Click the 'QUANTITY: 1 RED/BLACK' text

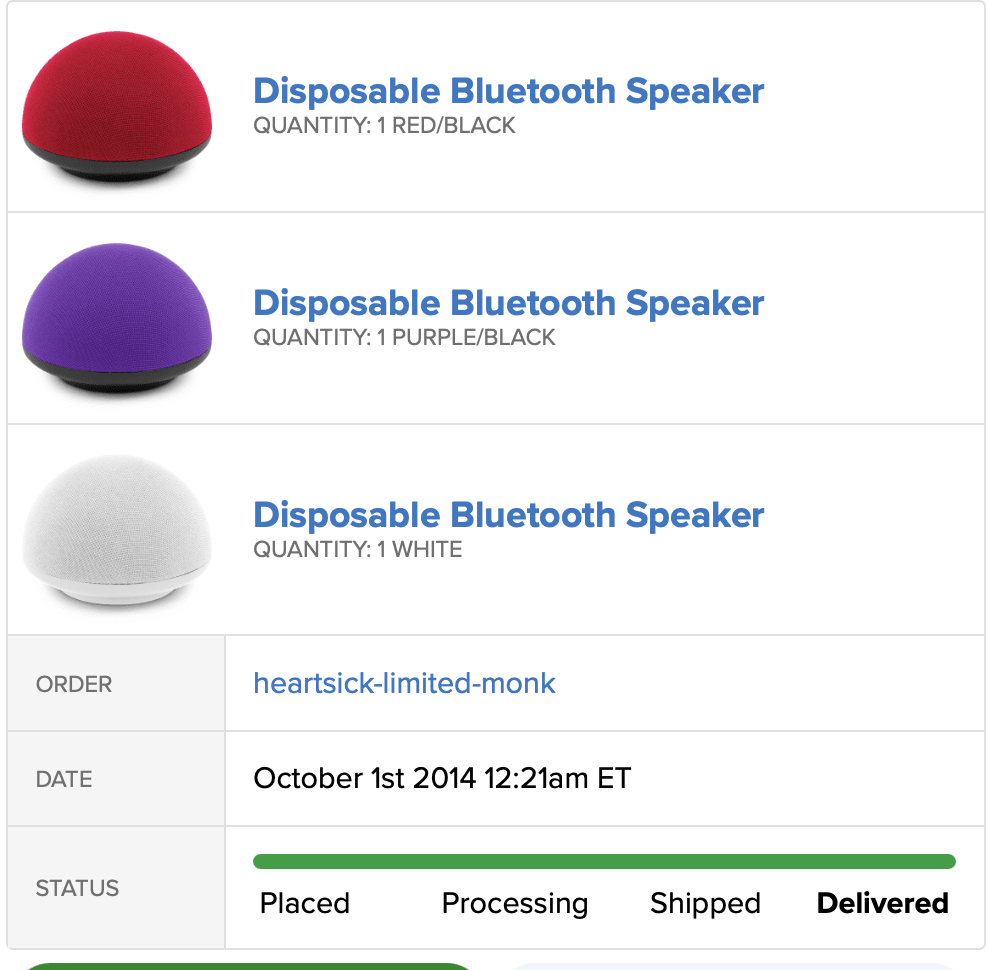(x=384, y=126)
